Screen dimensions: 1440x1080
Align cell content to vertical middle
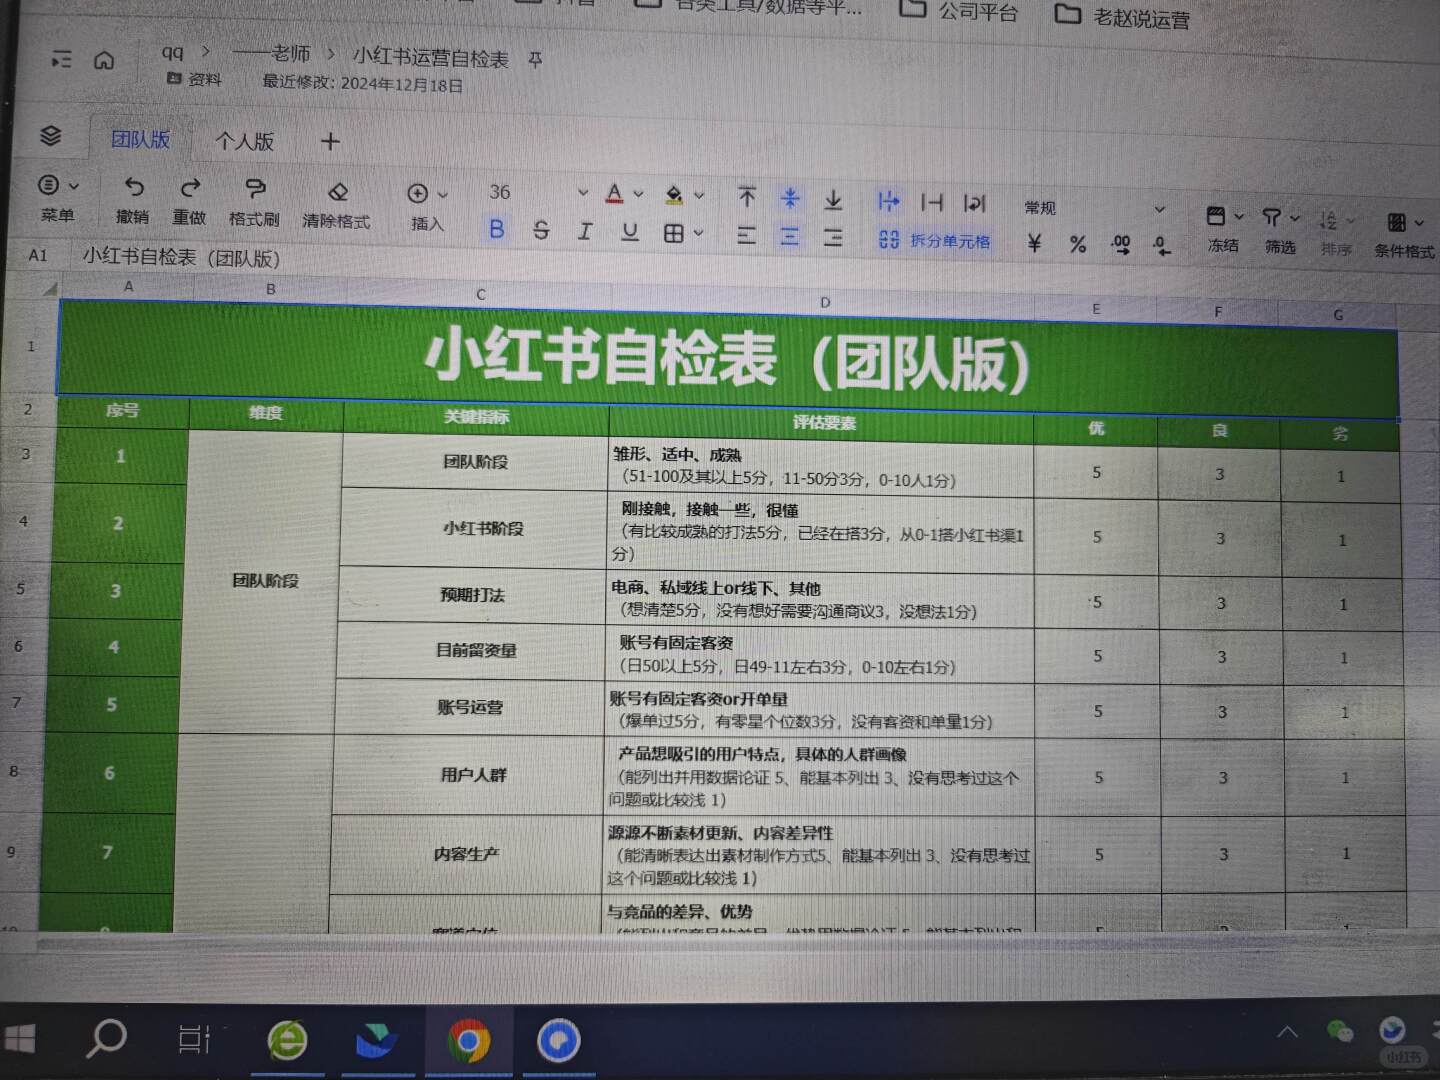point(790,198)
